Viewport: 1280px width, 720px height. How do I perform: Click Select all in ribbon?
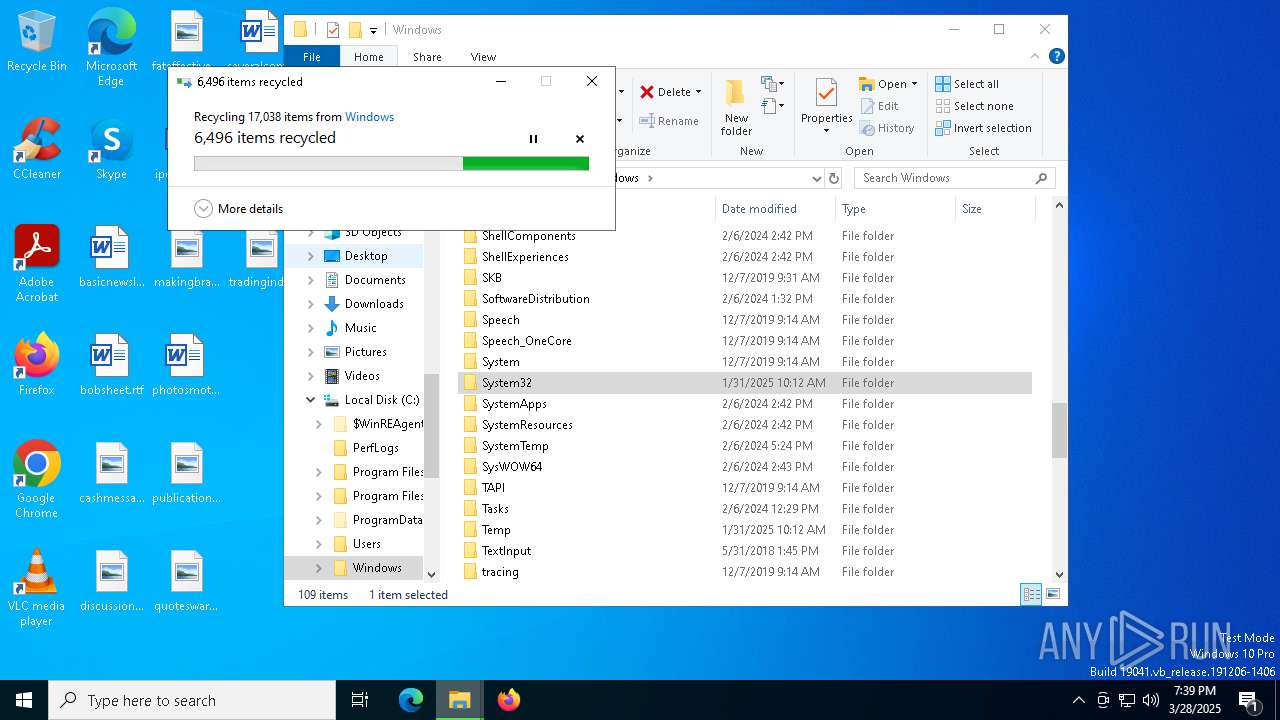967,84
